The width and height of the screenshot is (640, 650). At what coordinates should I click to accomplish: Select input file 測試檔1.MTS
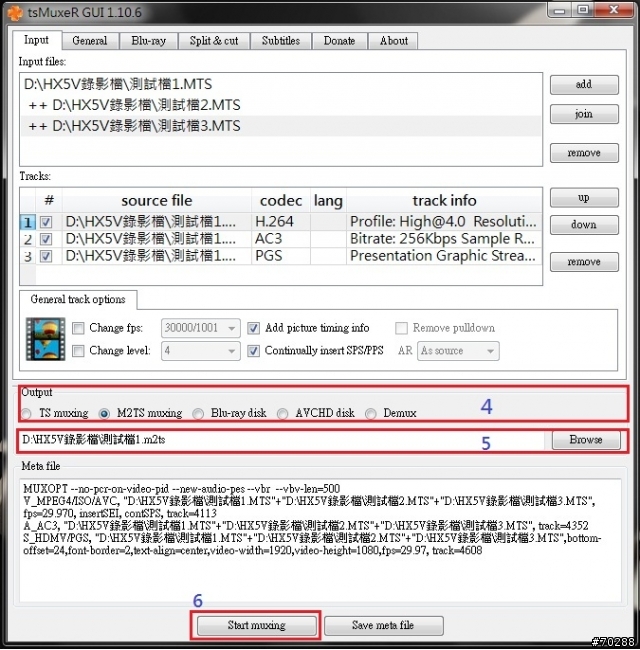[x=281, y=85]
